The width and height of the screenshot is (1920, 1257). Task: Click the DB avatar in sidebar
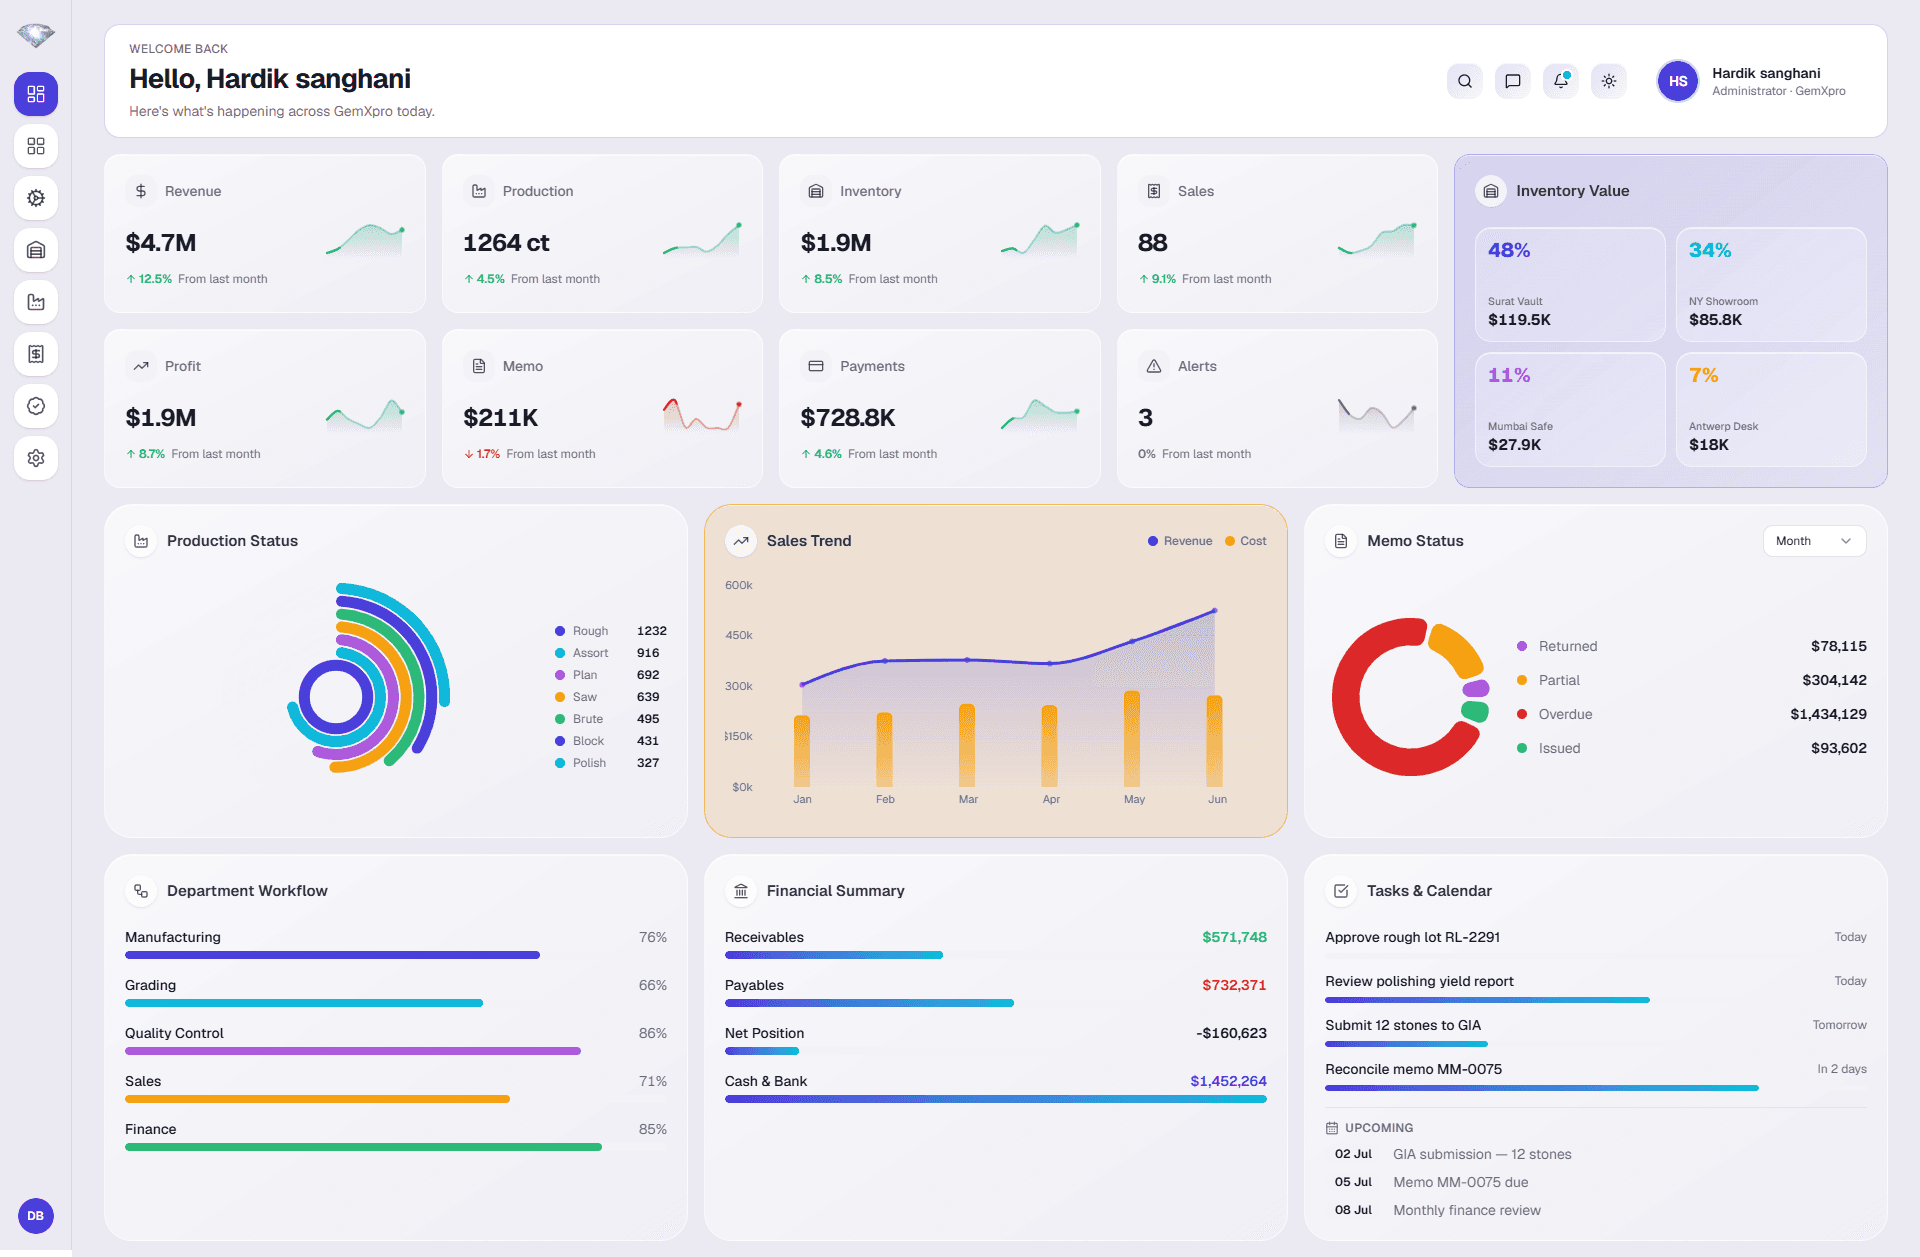pyautogui.click(x=36, y=1216)
